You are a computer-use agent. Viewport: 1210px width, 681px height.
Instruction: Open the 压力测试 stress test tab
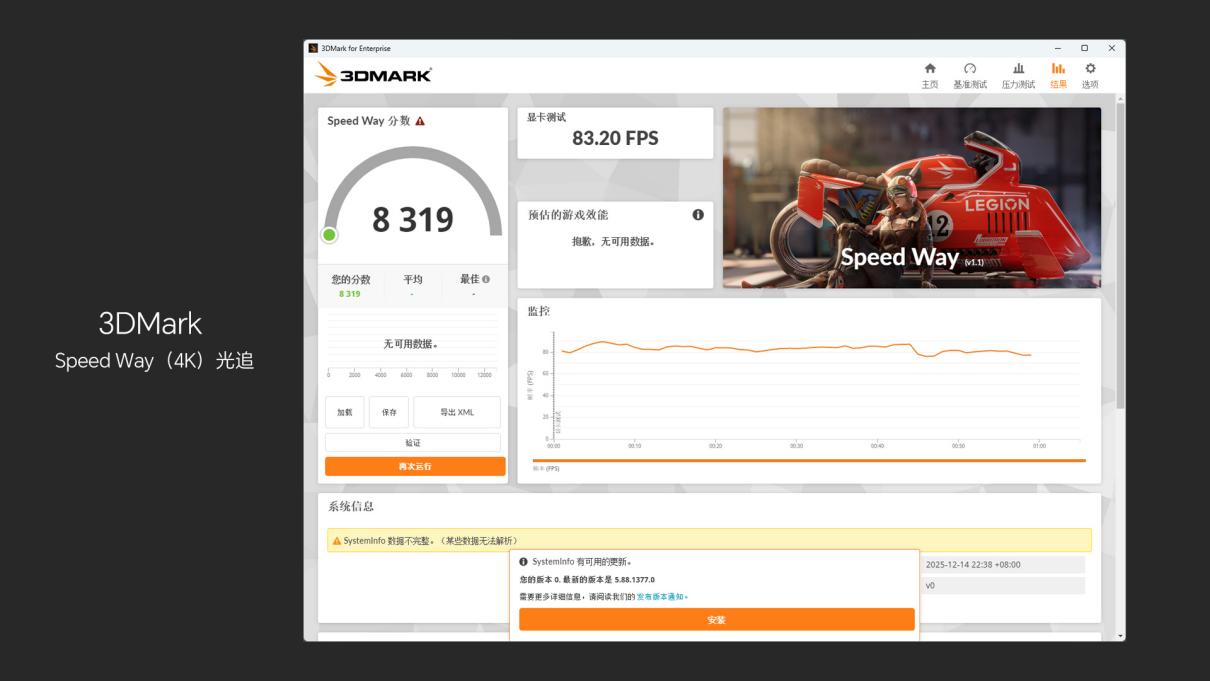tap(1018, 75)
